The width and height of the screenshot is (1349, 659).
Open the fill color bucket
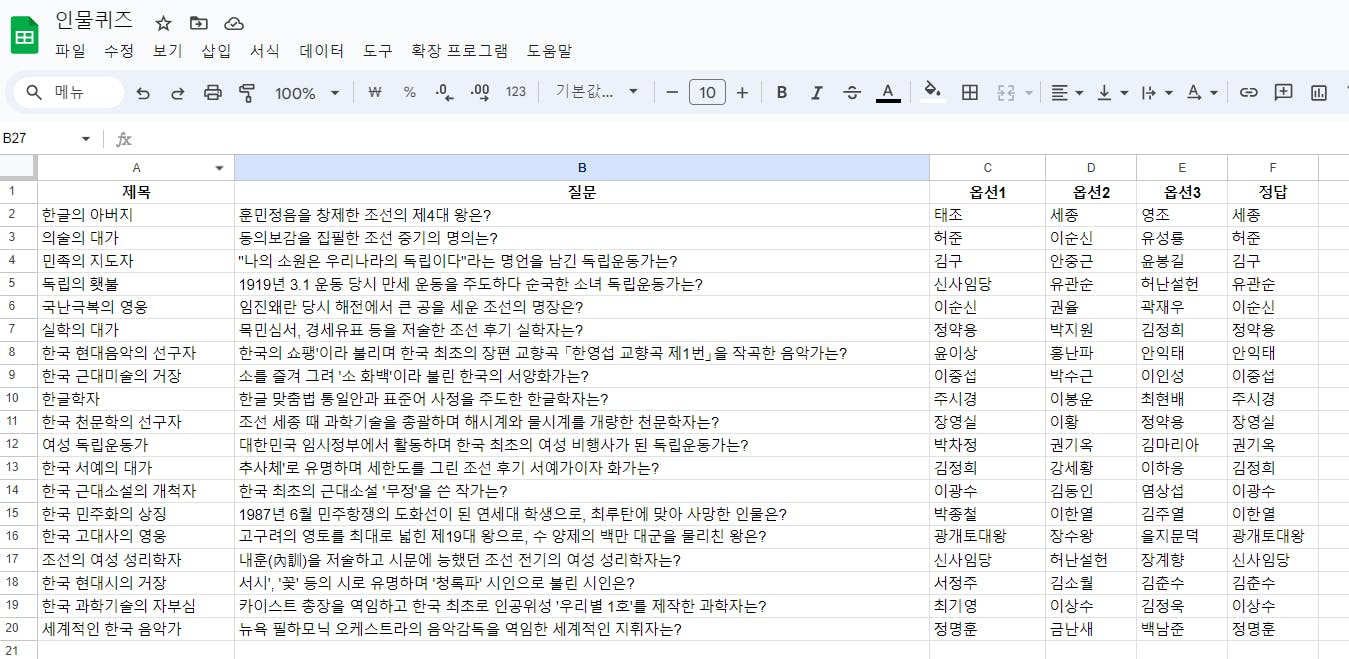coord(933,92)
